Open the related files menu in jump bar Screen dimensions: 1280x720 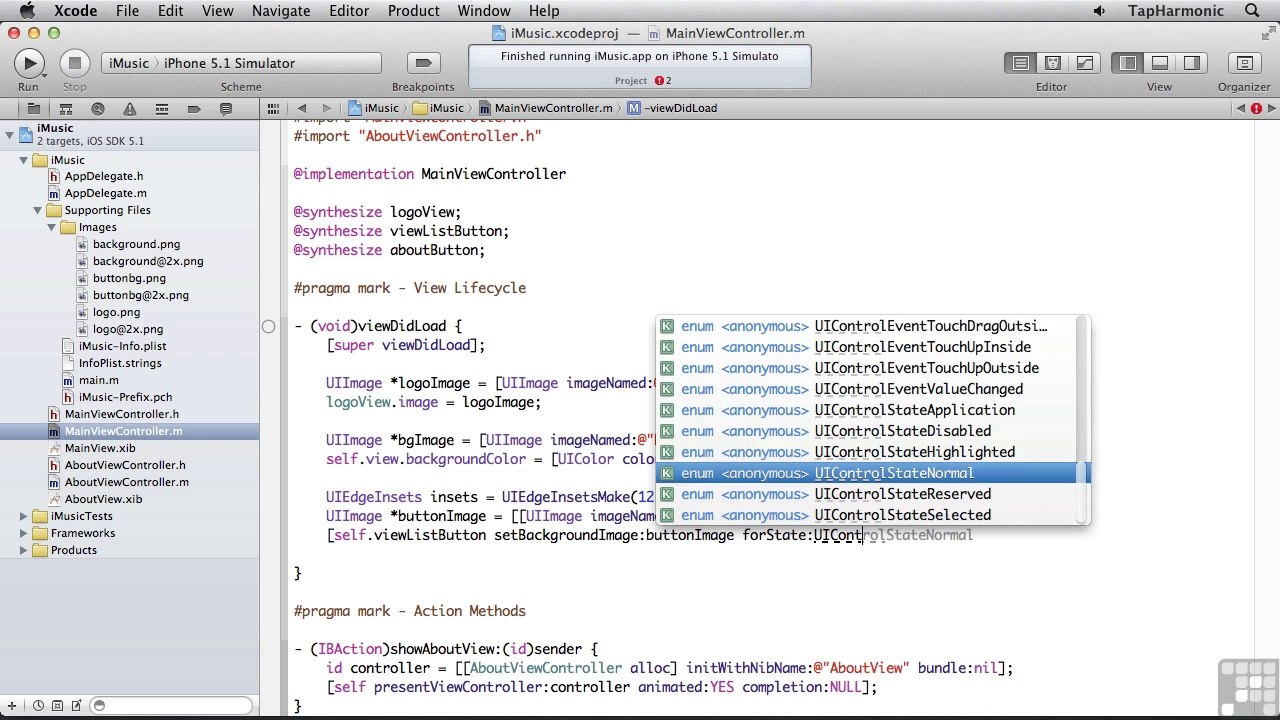tap(272, 108)
